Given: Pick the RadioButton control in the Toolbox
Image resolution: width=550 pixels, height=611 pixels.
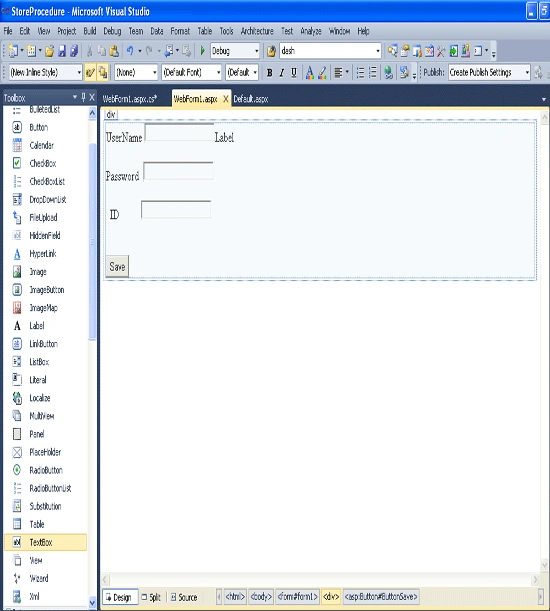Looking at the screenshot, I should pos(45,470).
